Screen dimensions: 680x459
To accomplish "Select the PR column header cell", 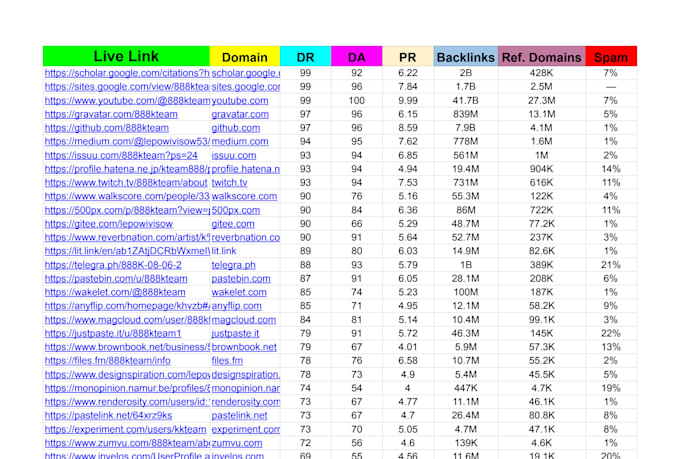I will pyautogui.click(x=408, y=56).
